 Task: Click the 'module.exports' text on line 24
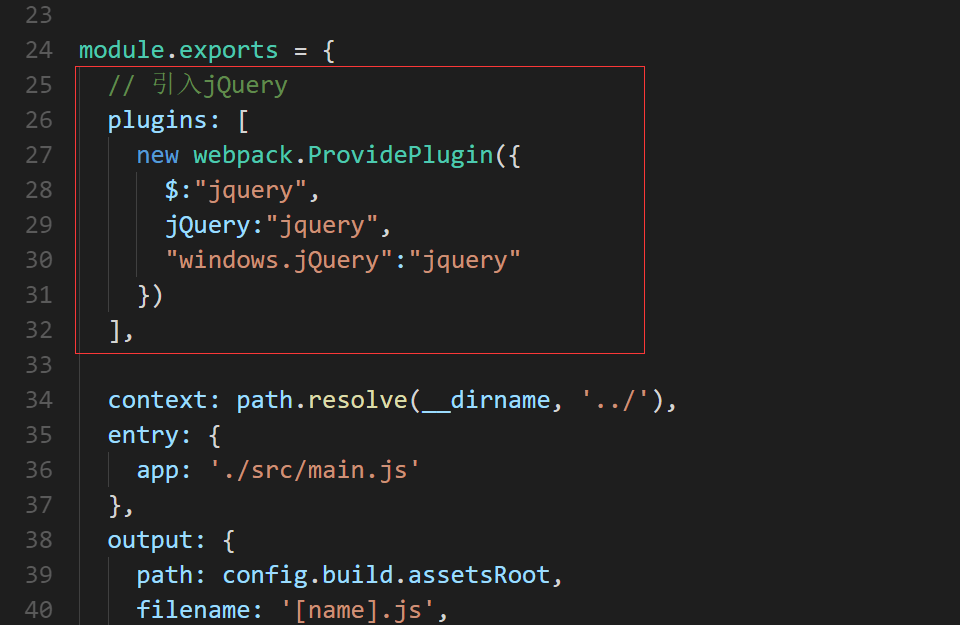[179, 50]
